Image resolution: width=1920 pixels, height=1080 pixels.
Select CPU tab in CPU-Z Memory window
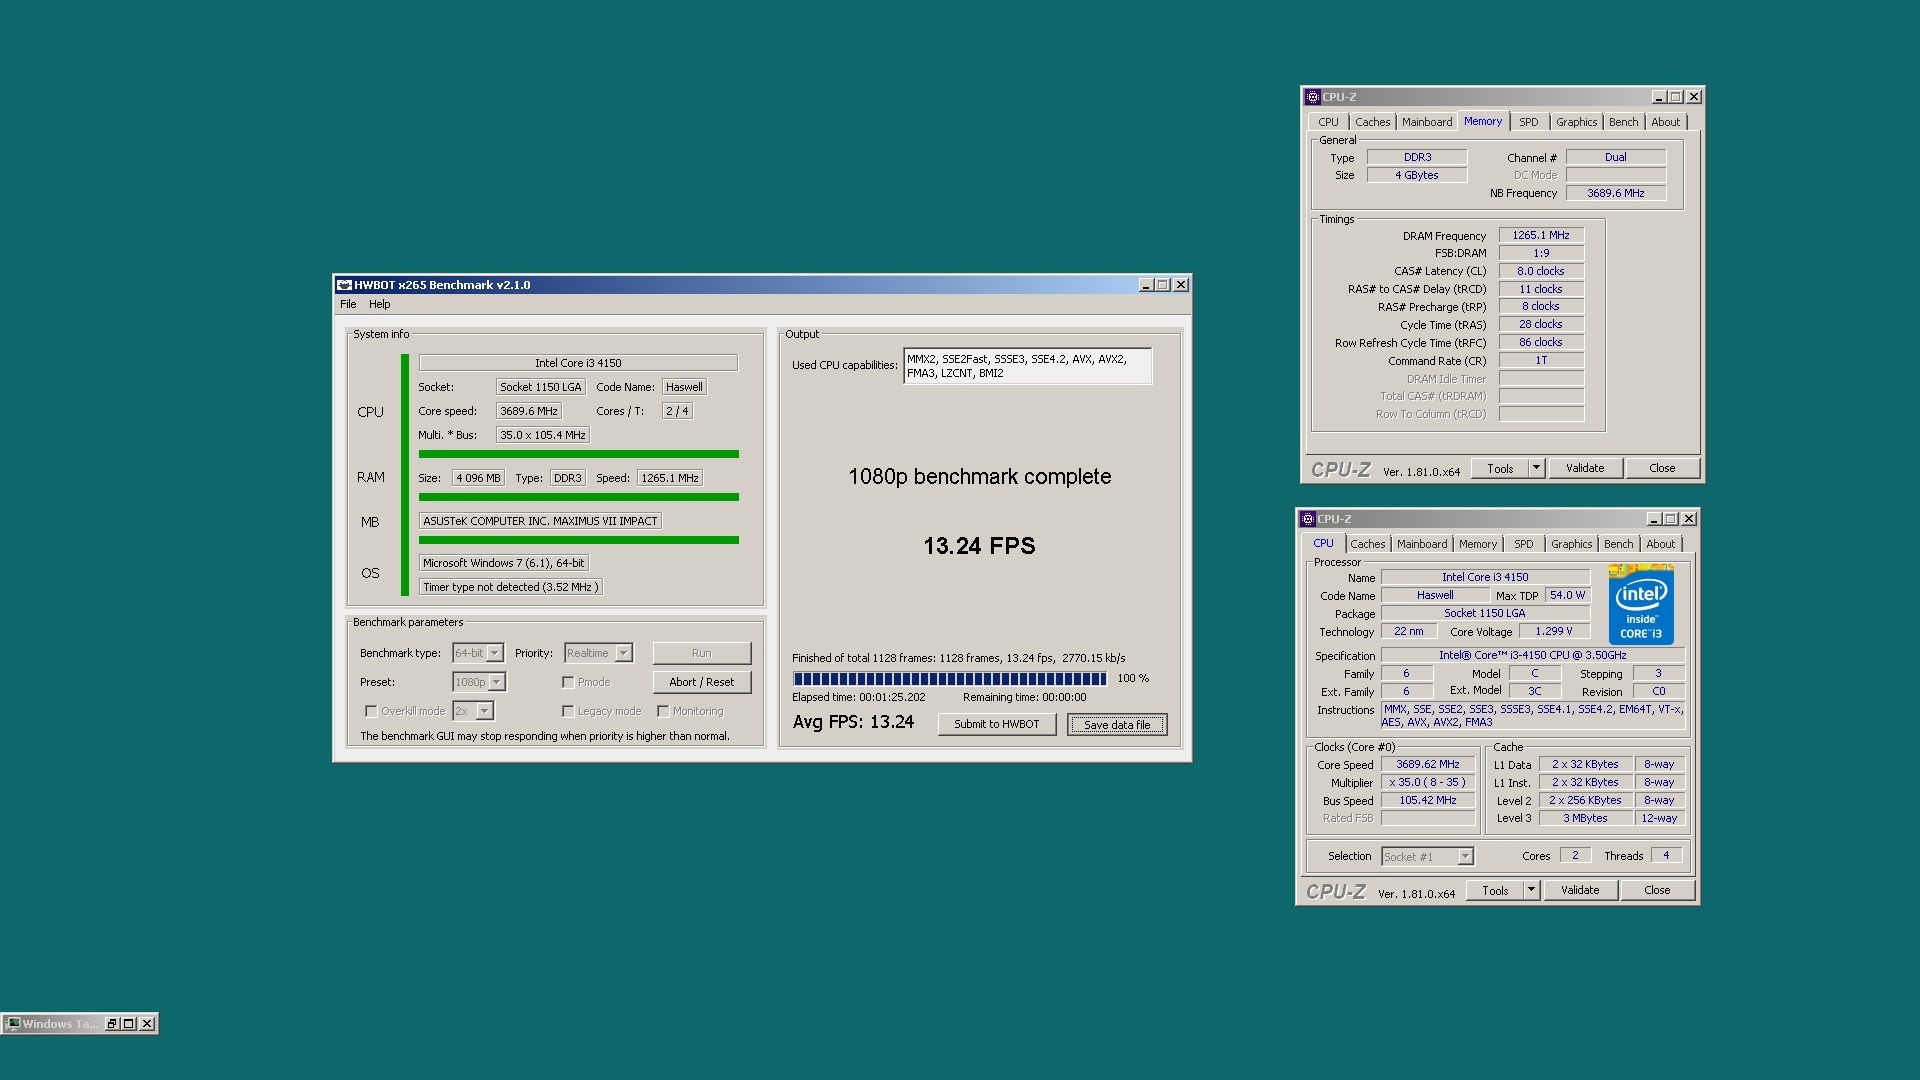point(1328,122)
